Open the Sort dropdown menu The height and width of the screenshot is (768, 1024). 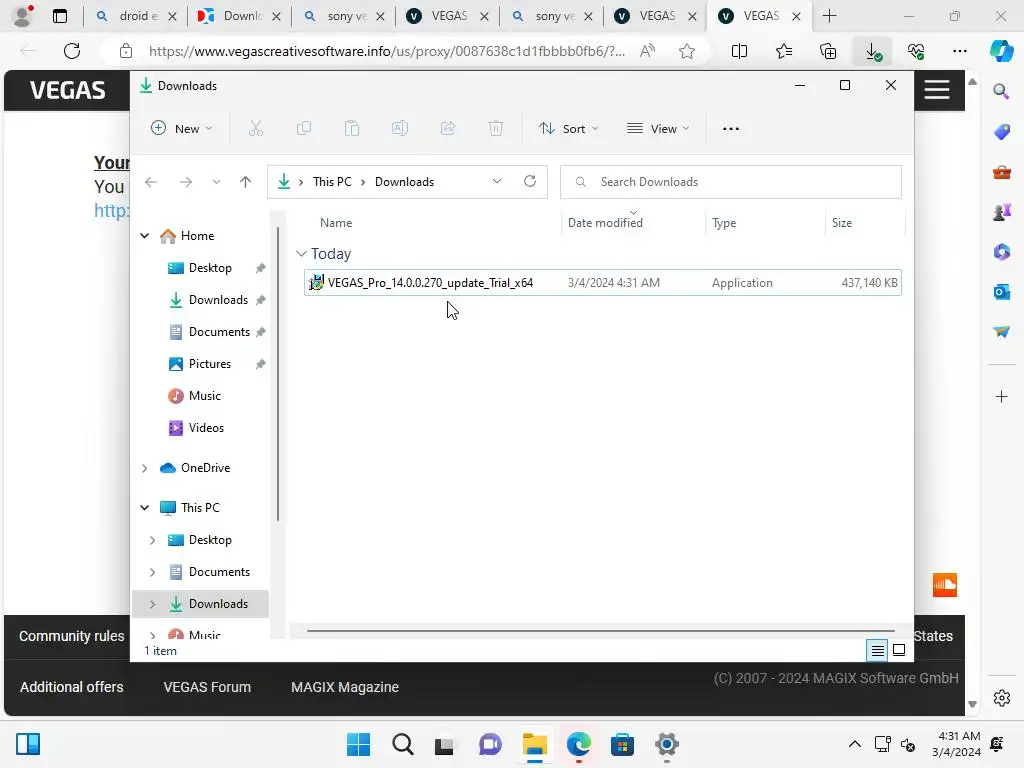coord(568,129)
